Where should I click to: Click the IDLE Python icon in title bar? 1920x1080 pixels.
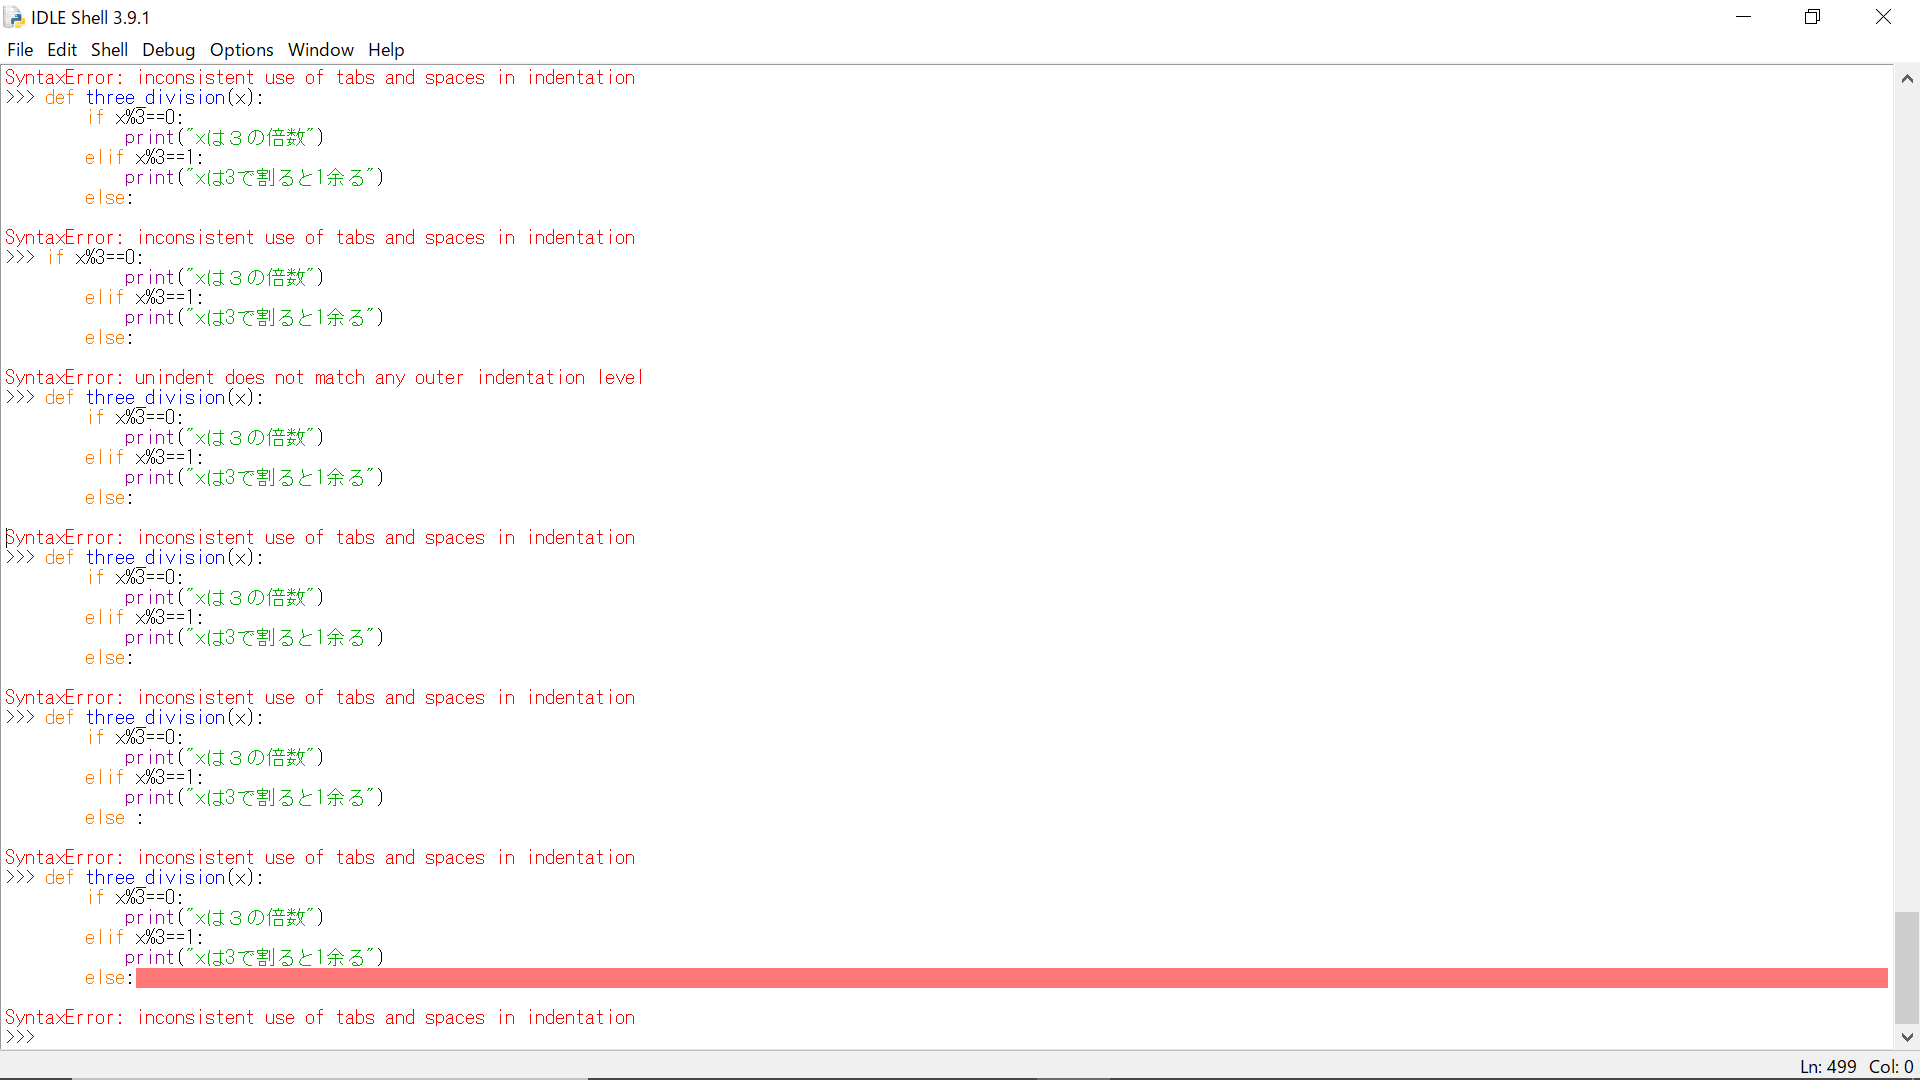[14, 17]
